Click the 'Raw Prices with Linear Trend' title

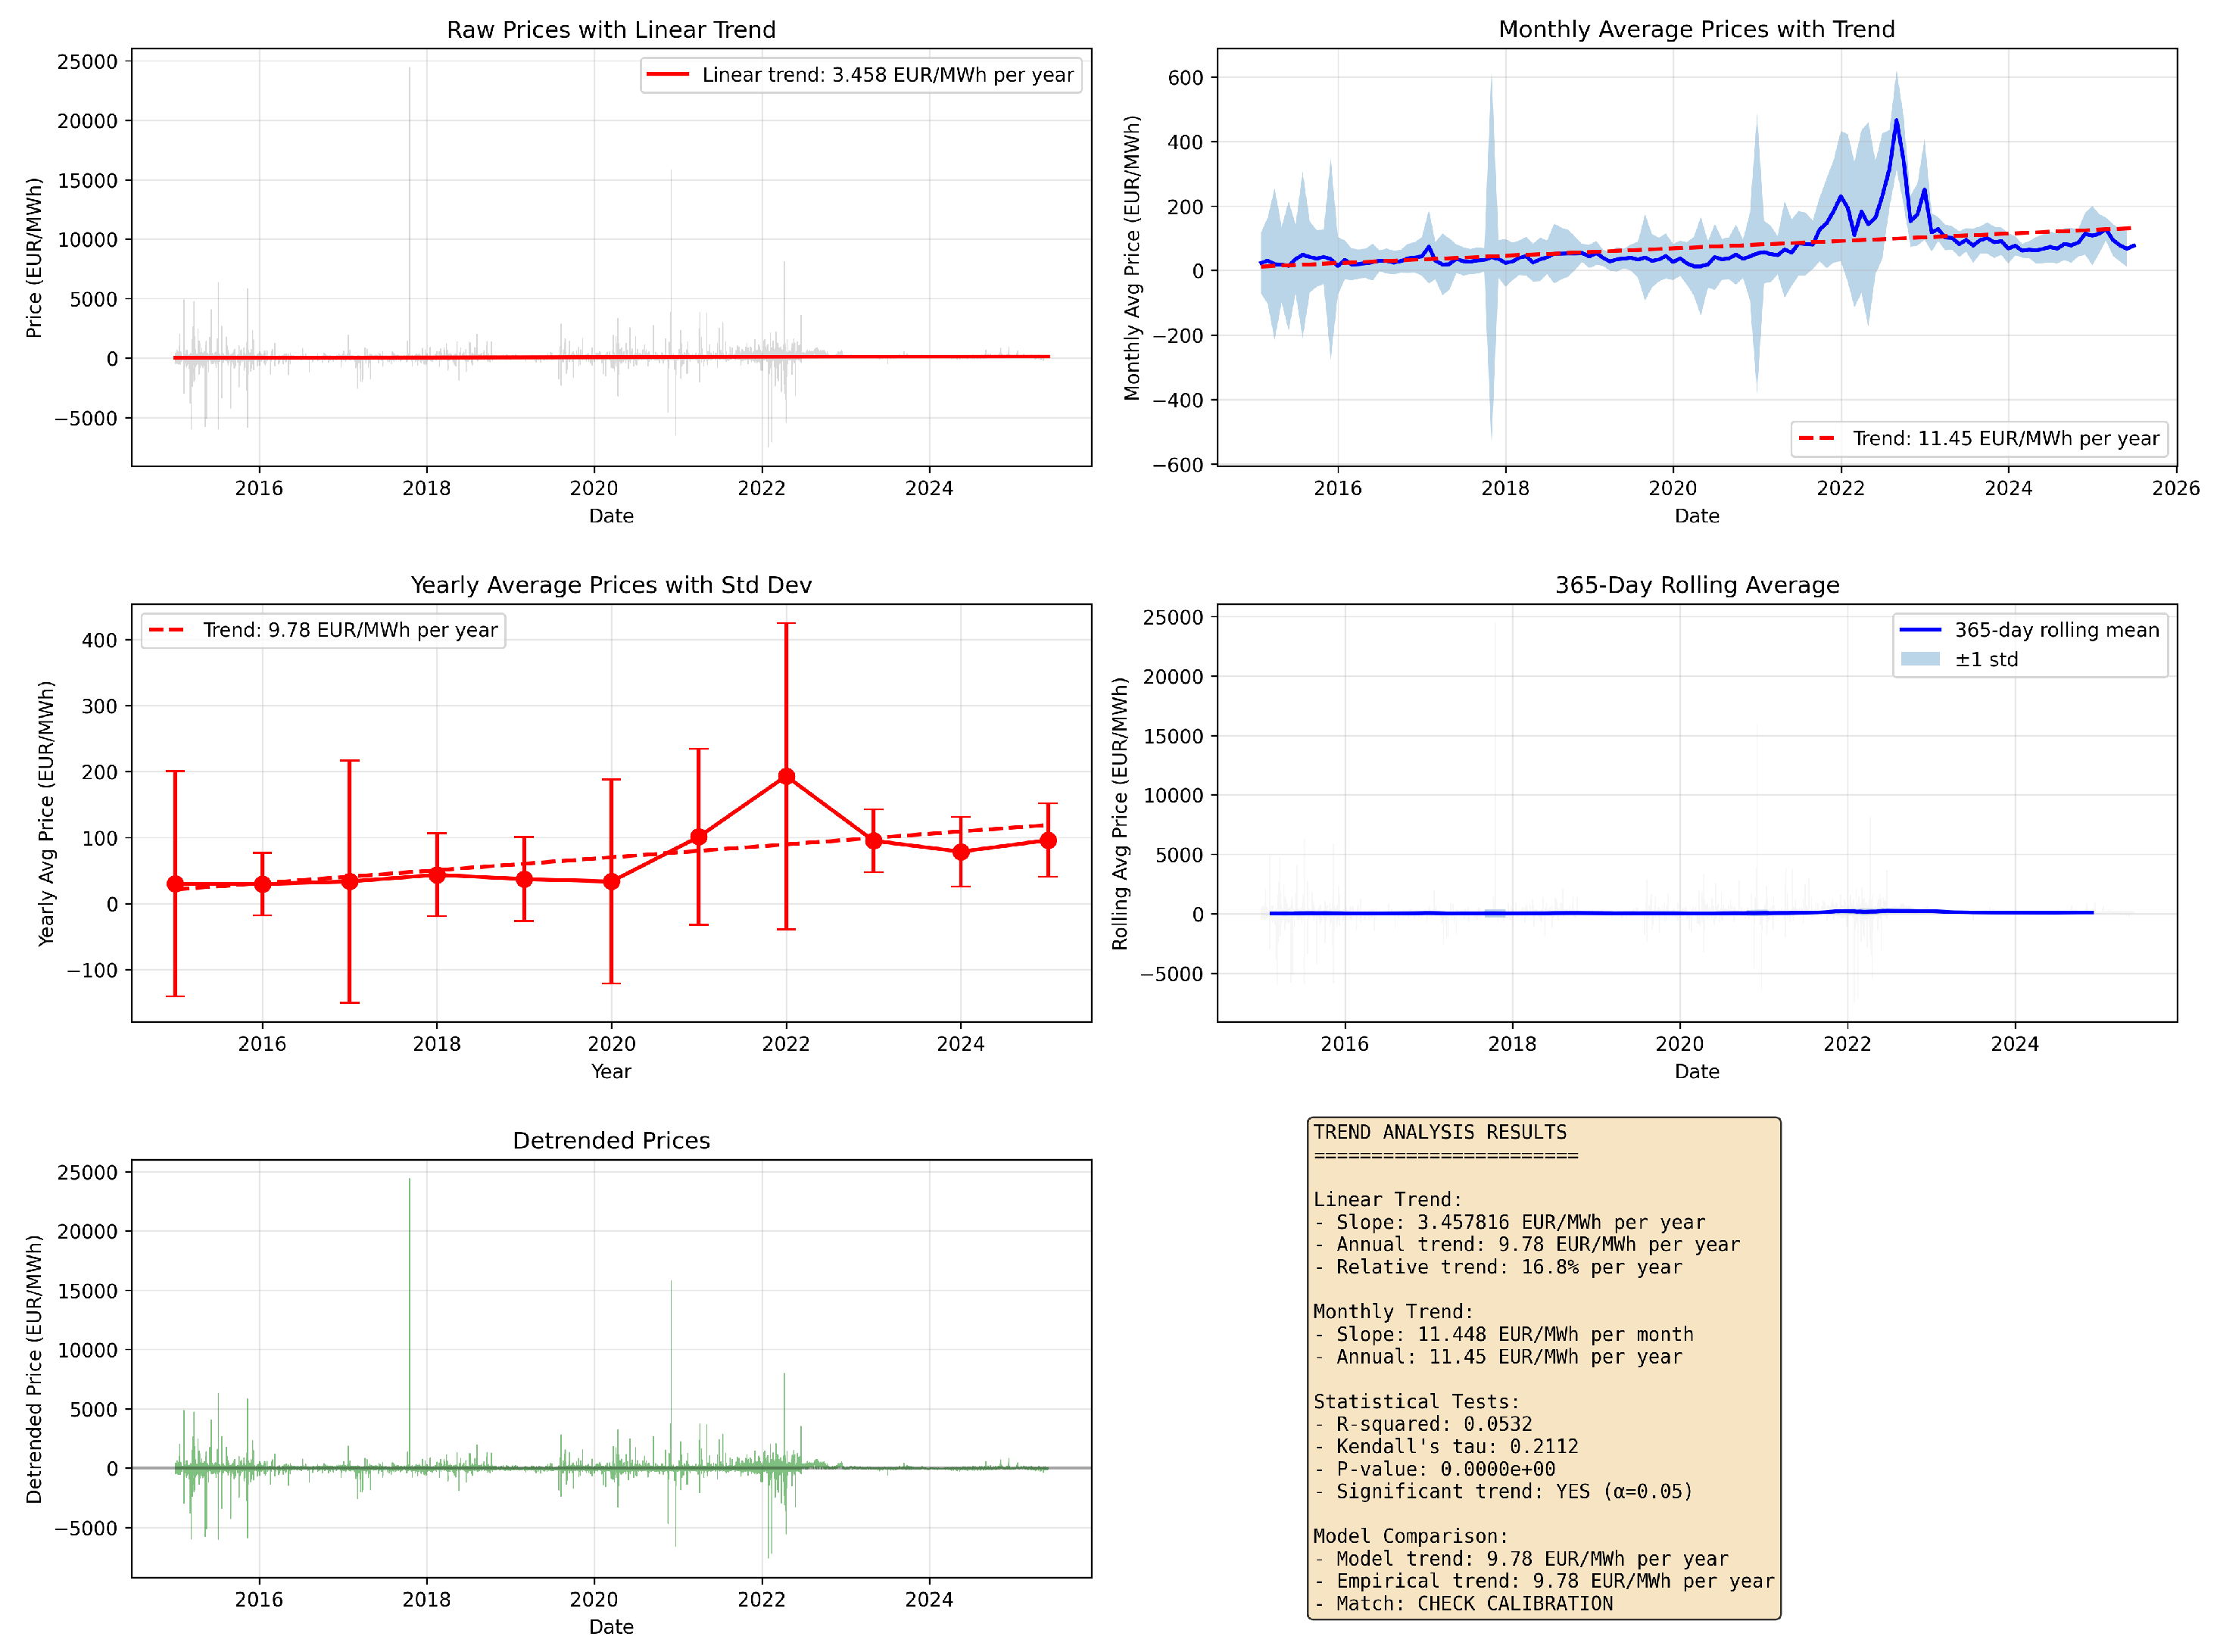coord(611,30)
